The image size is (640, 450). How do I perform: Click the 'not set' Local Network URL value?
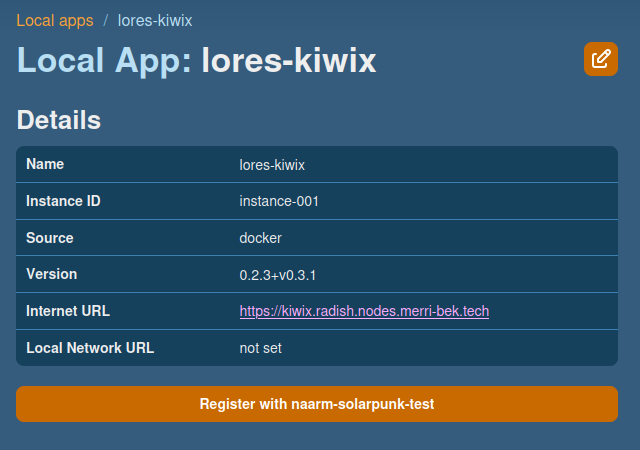(260, 348)
